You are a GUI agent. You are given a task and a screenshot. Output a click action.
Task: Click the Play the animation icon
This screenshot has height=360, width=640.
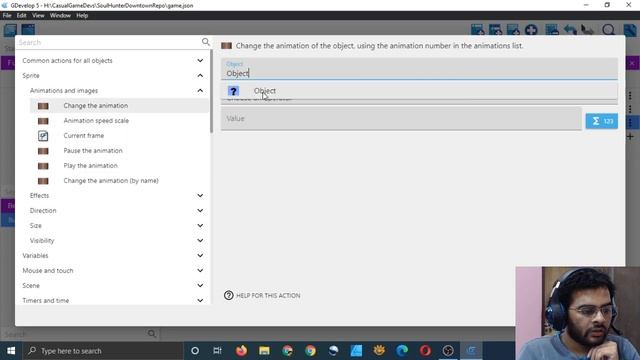pos(43,166)
